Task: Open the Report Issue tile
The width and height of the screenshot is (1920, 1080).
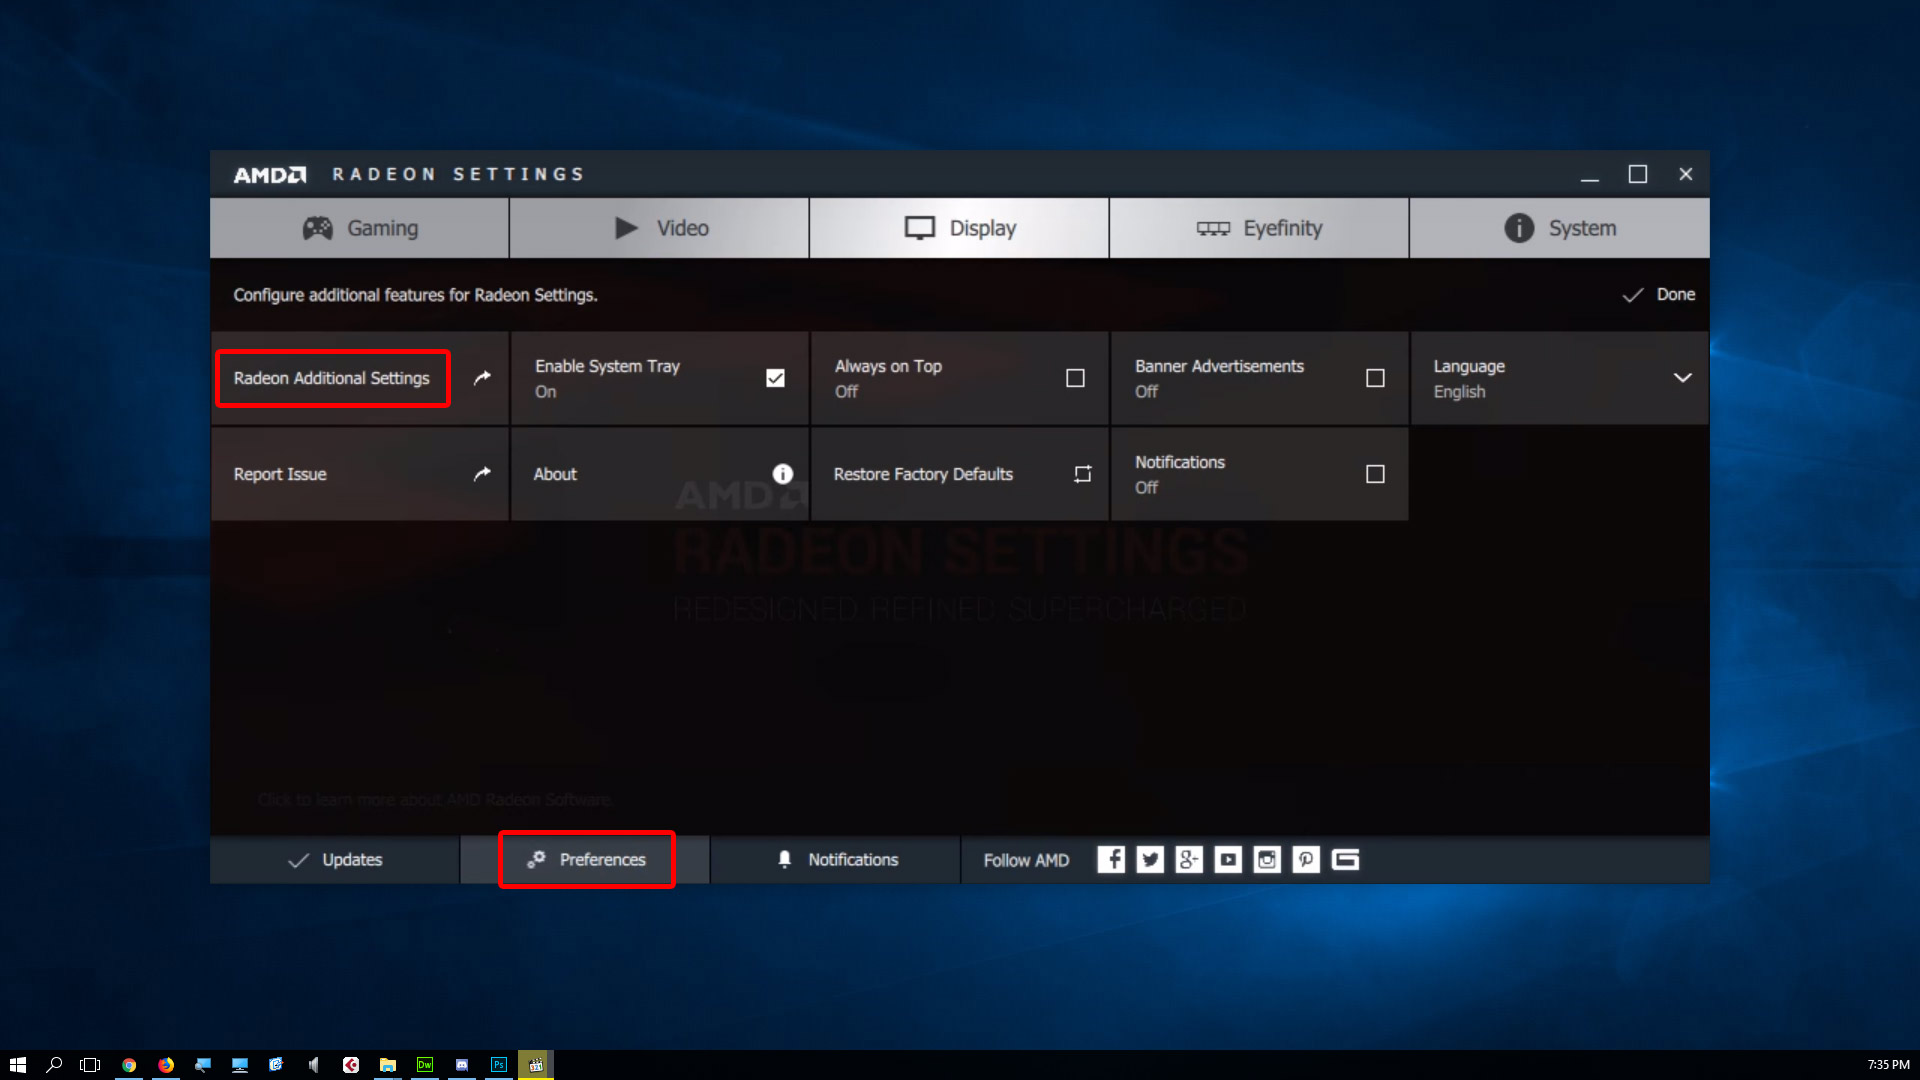Action: (x=360, y=474)
